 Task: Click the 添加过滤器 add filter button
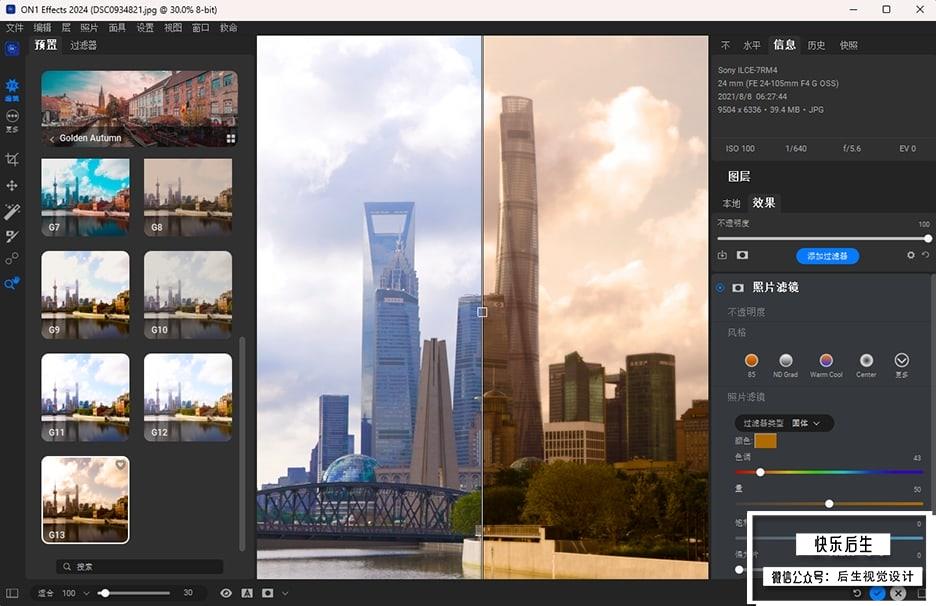[x=827, y=256]
